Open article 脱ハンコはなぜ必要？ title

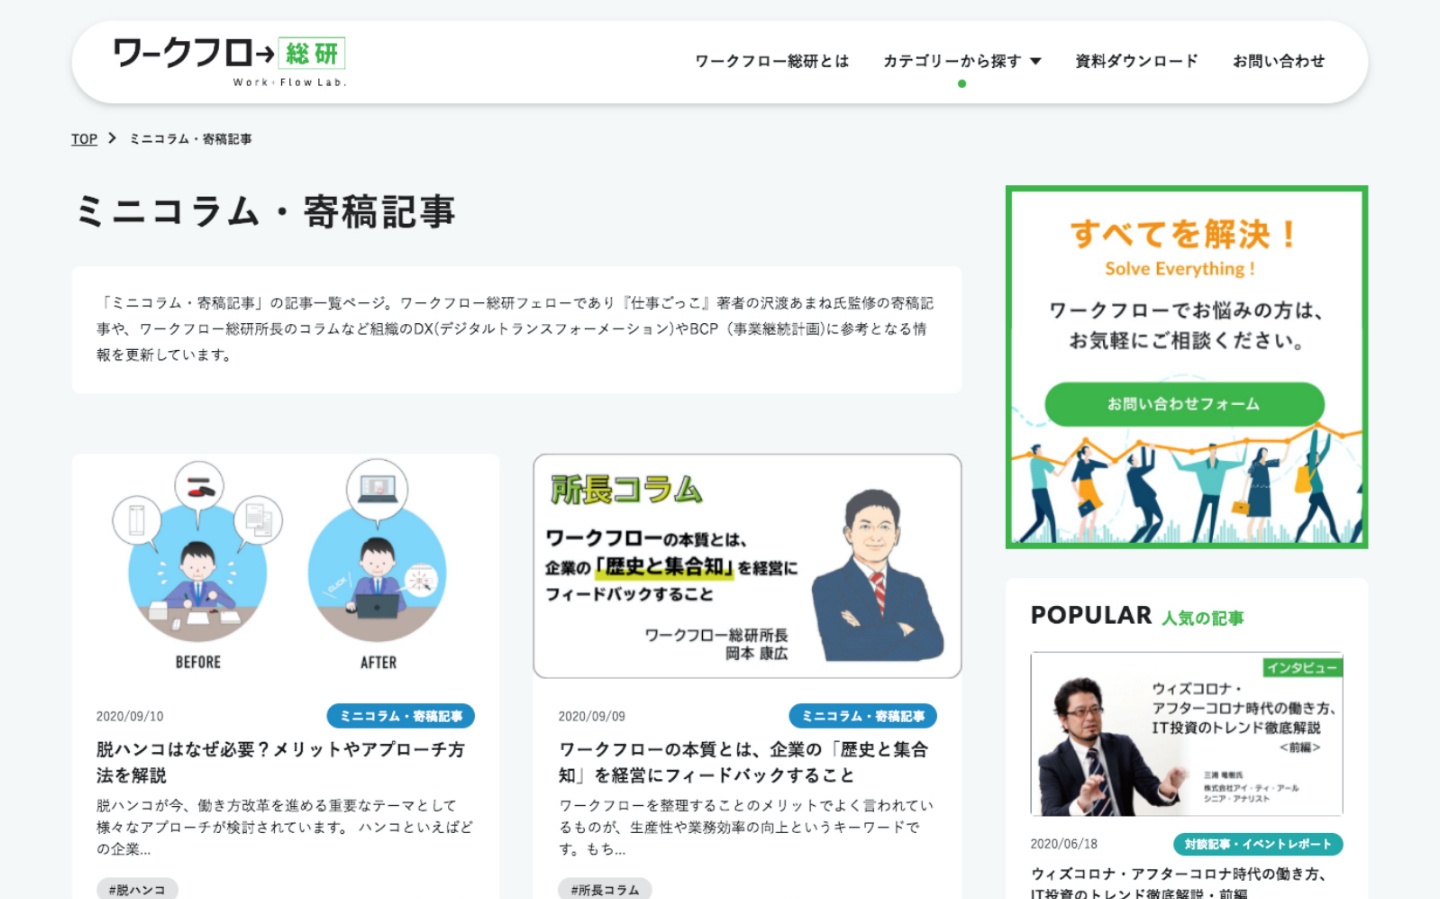pos(281,762)
